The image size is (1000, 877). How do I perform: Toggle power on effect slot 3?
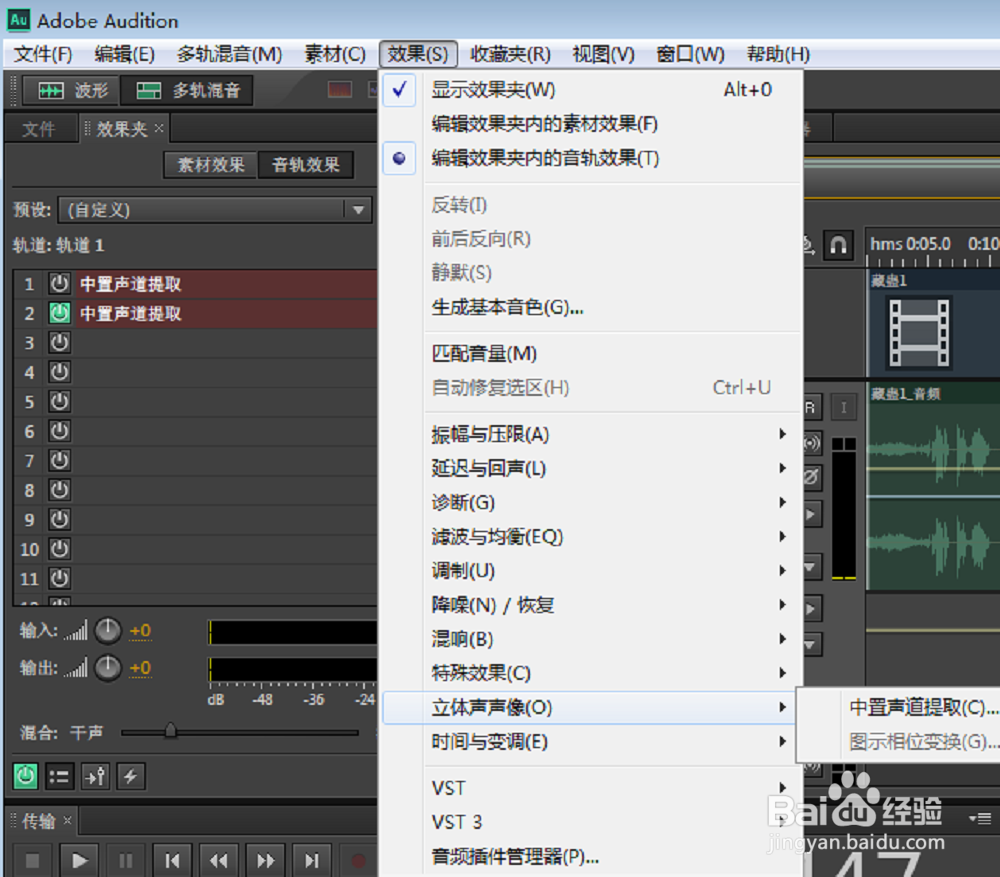(x=59, y=343)
